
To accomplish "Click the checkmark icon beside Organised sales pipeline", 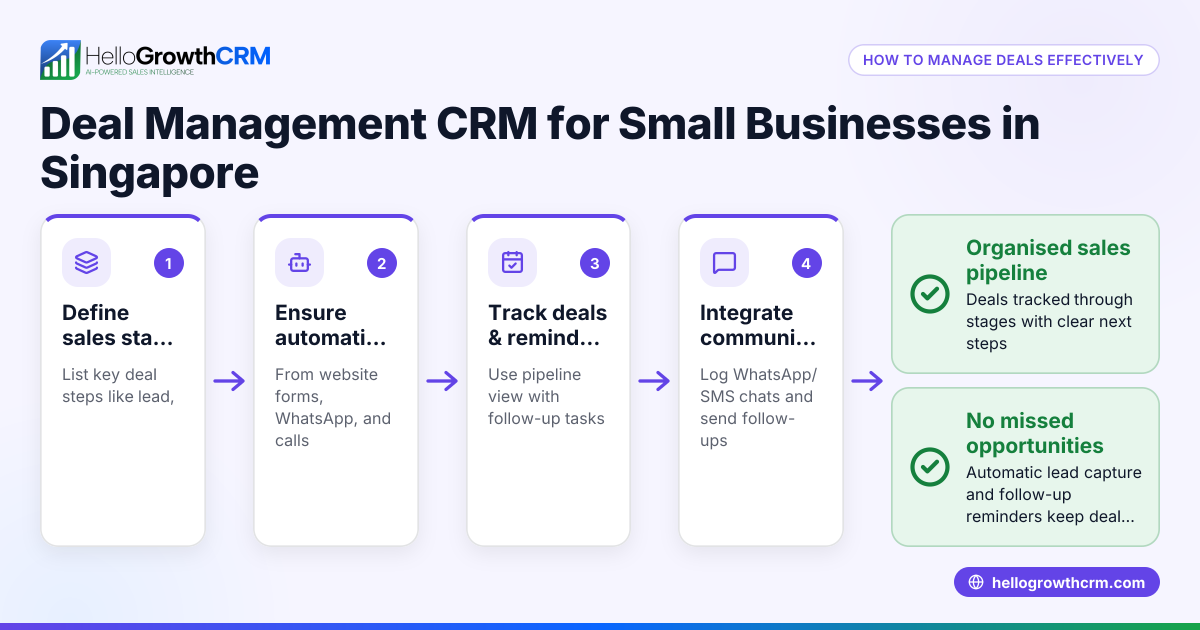I will click(930, 294).
